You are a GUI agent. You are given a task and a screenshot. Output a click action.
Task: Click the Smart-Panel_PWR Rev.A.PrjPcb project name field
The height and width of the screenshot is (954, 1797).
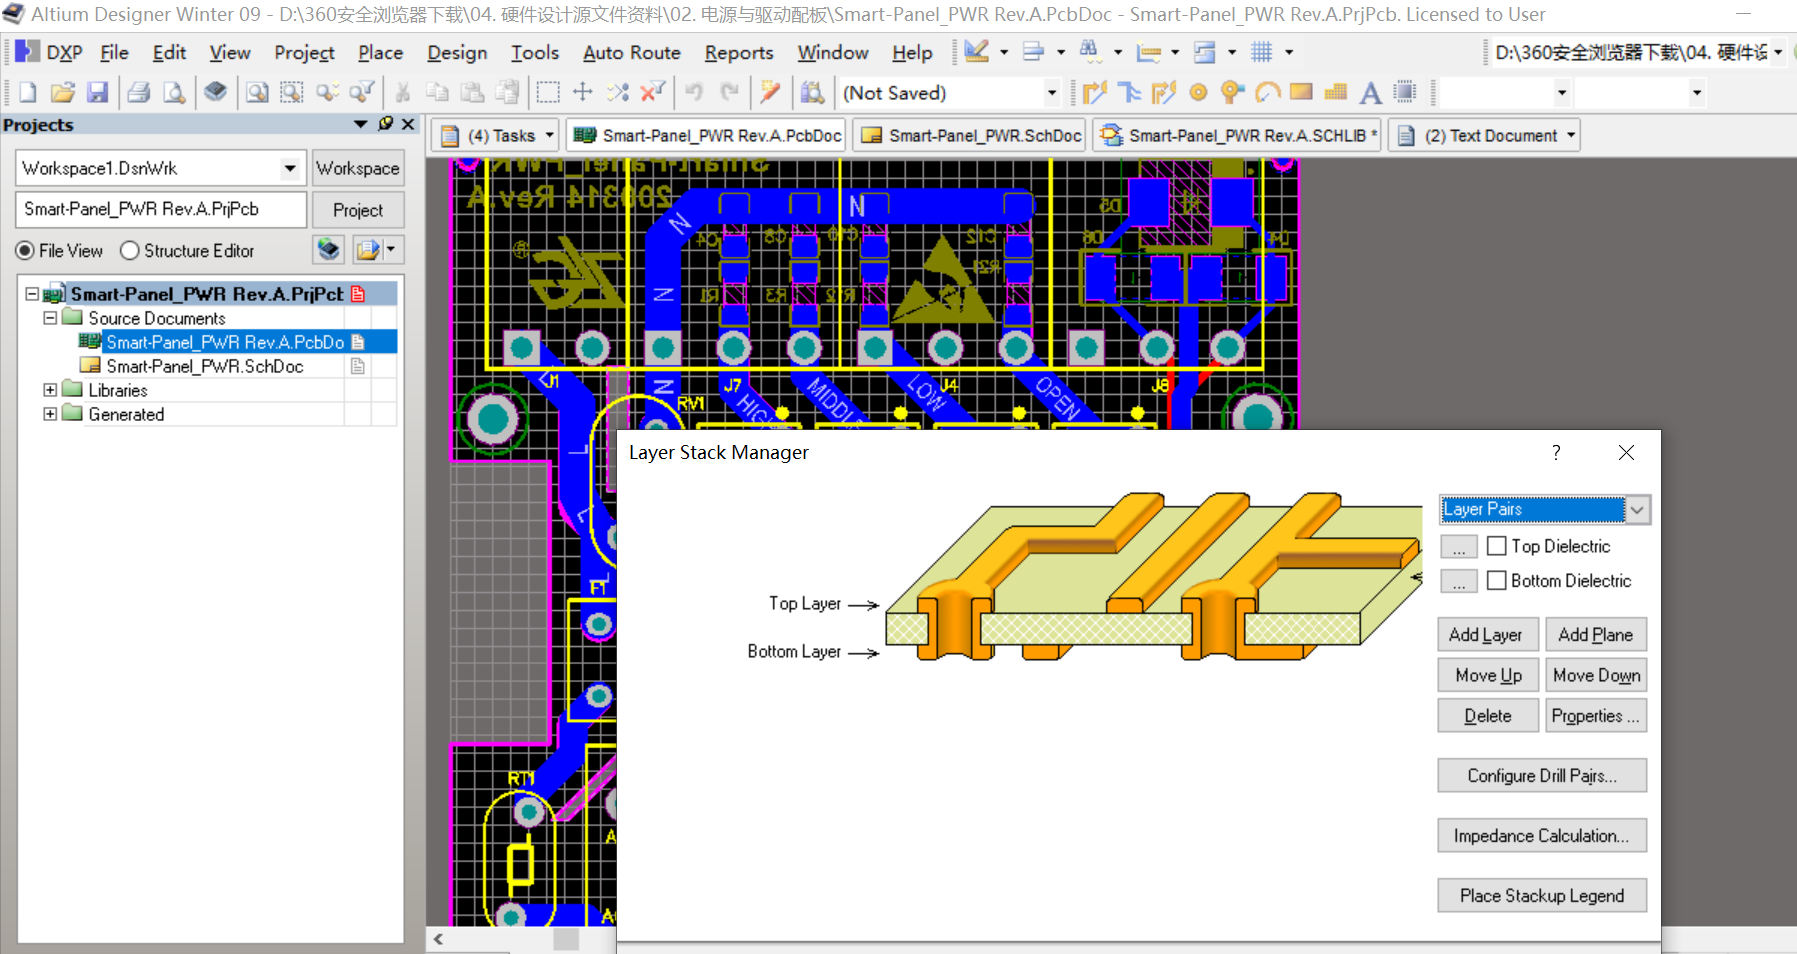click(161, 209)
